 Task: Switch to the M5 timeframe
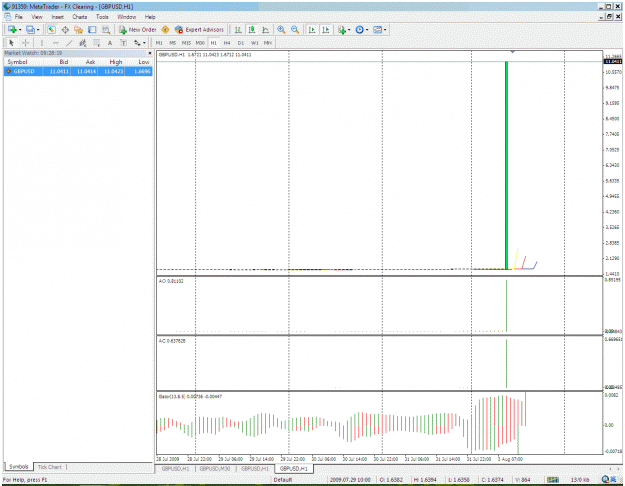point(173,43)
